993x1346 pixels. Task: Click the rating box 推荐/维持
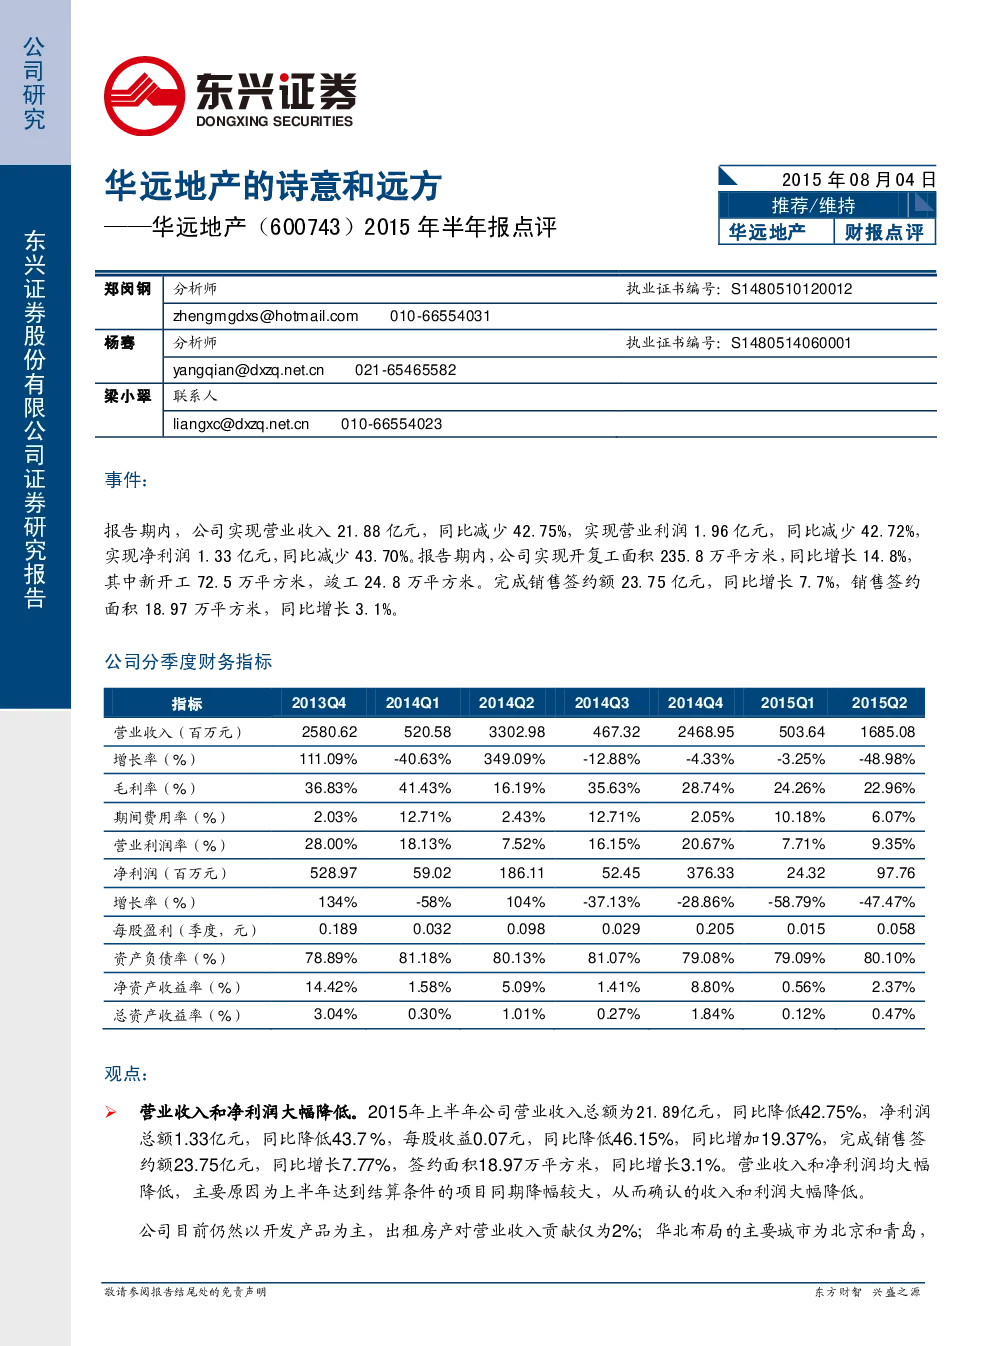(813, 205)
